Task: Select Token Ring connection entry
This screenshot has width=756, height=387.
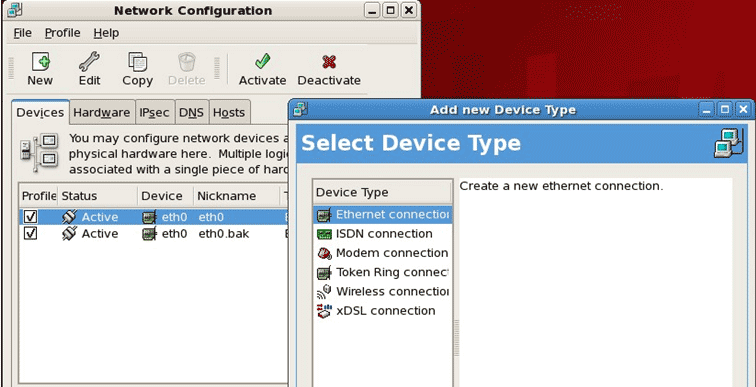Action: [x=383, y=272]
